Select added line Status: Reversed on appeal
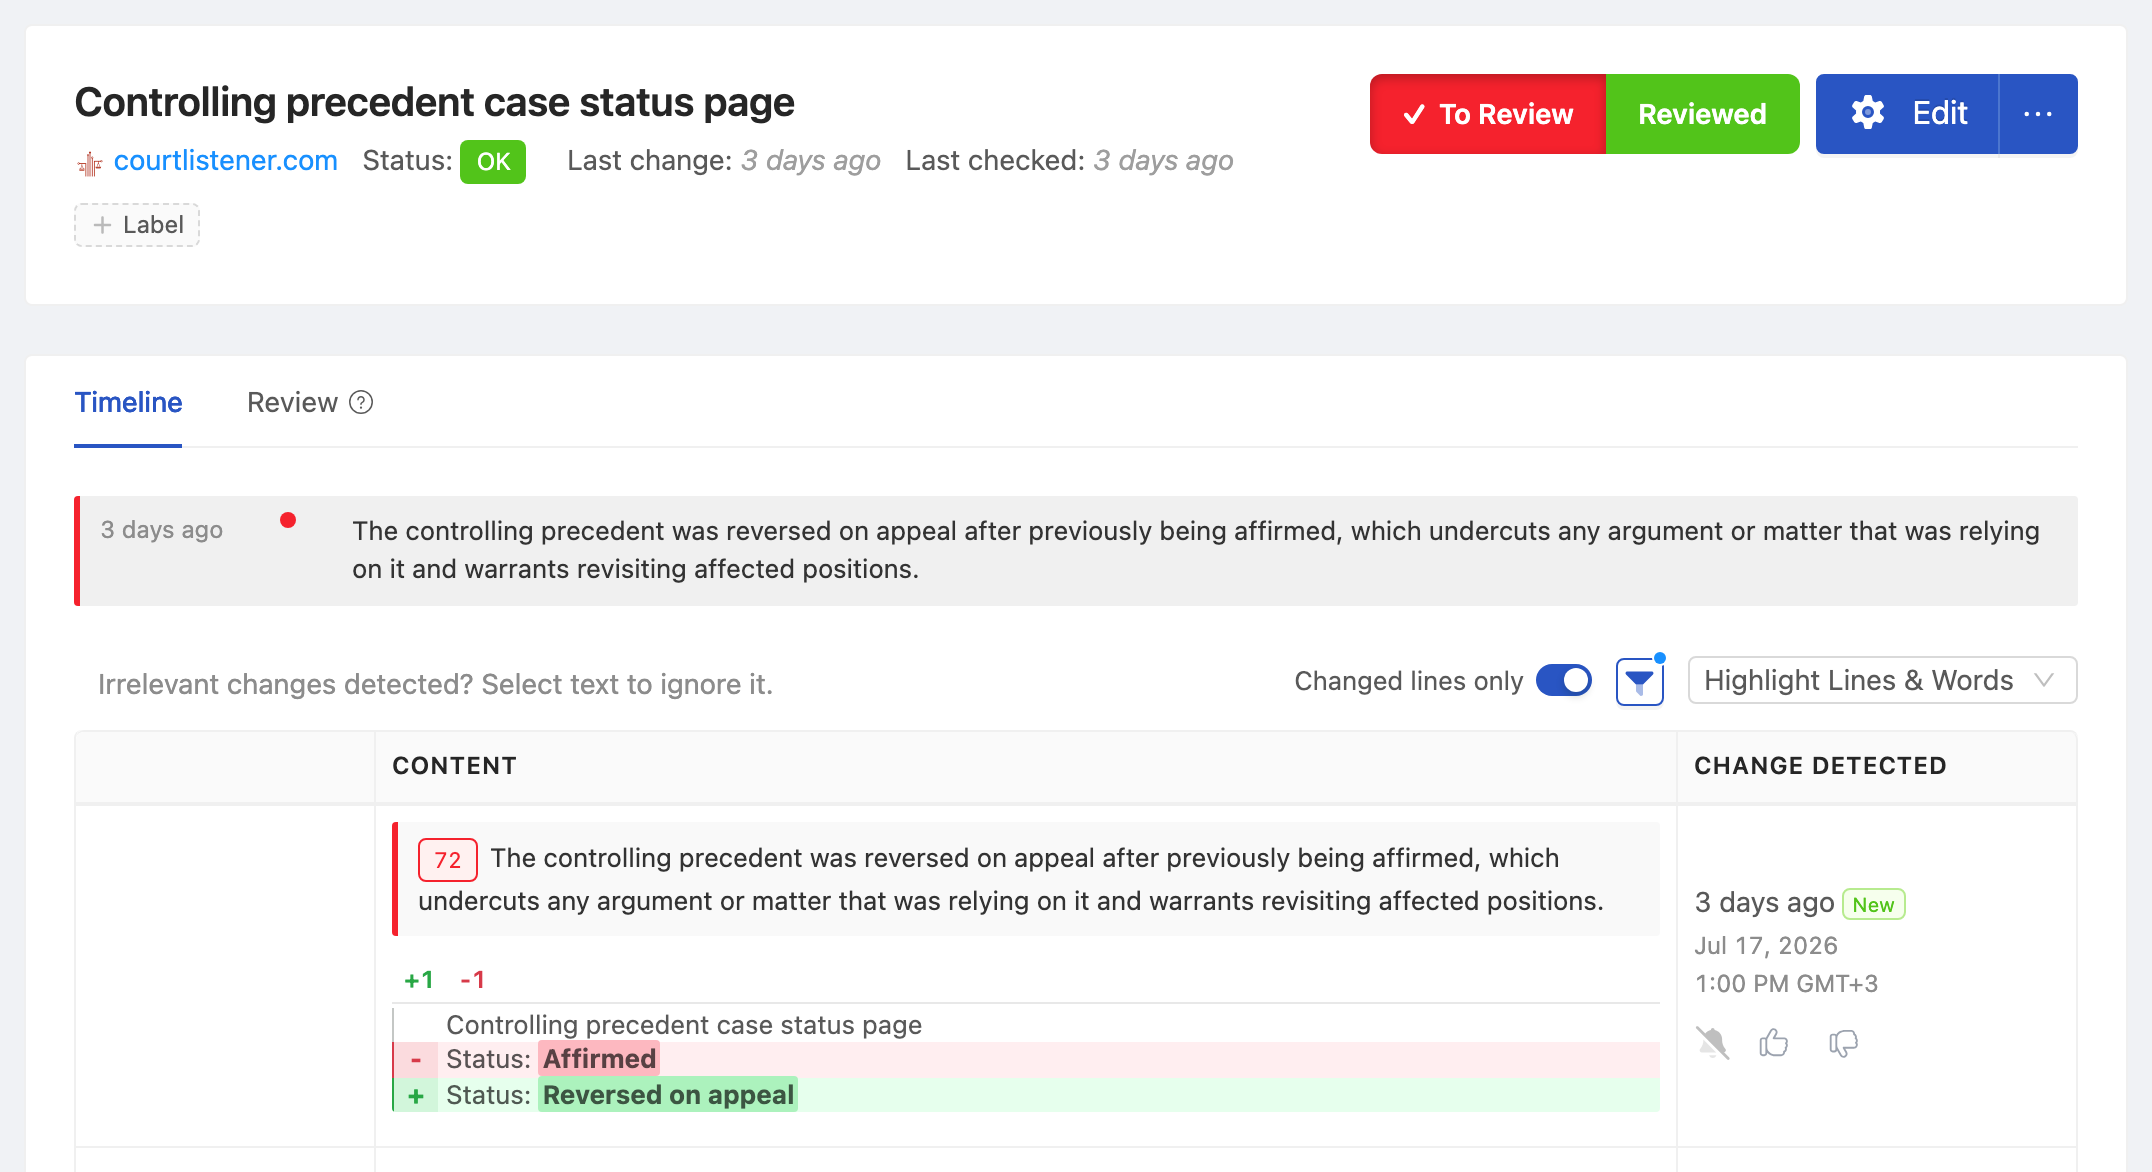 (1026, 1095)
